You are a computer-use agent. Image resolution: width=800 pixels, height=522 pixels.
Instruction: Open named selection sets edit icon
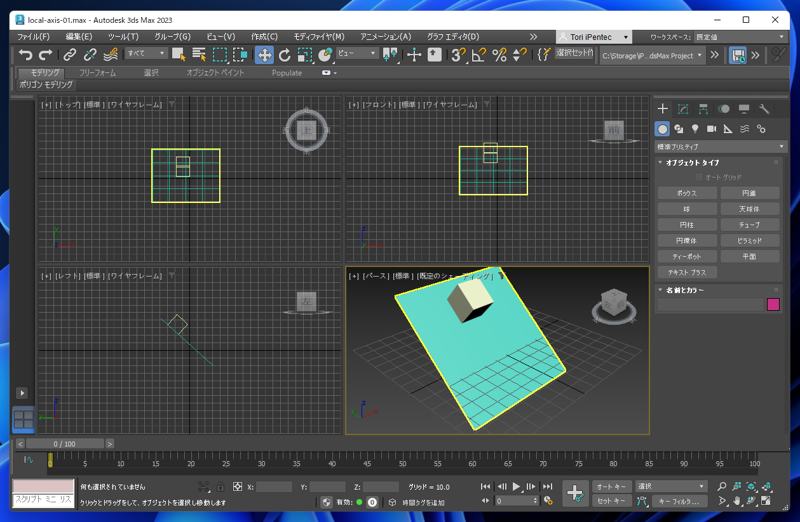543,55
